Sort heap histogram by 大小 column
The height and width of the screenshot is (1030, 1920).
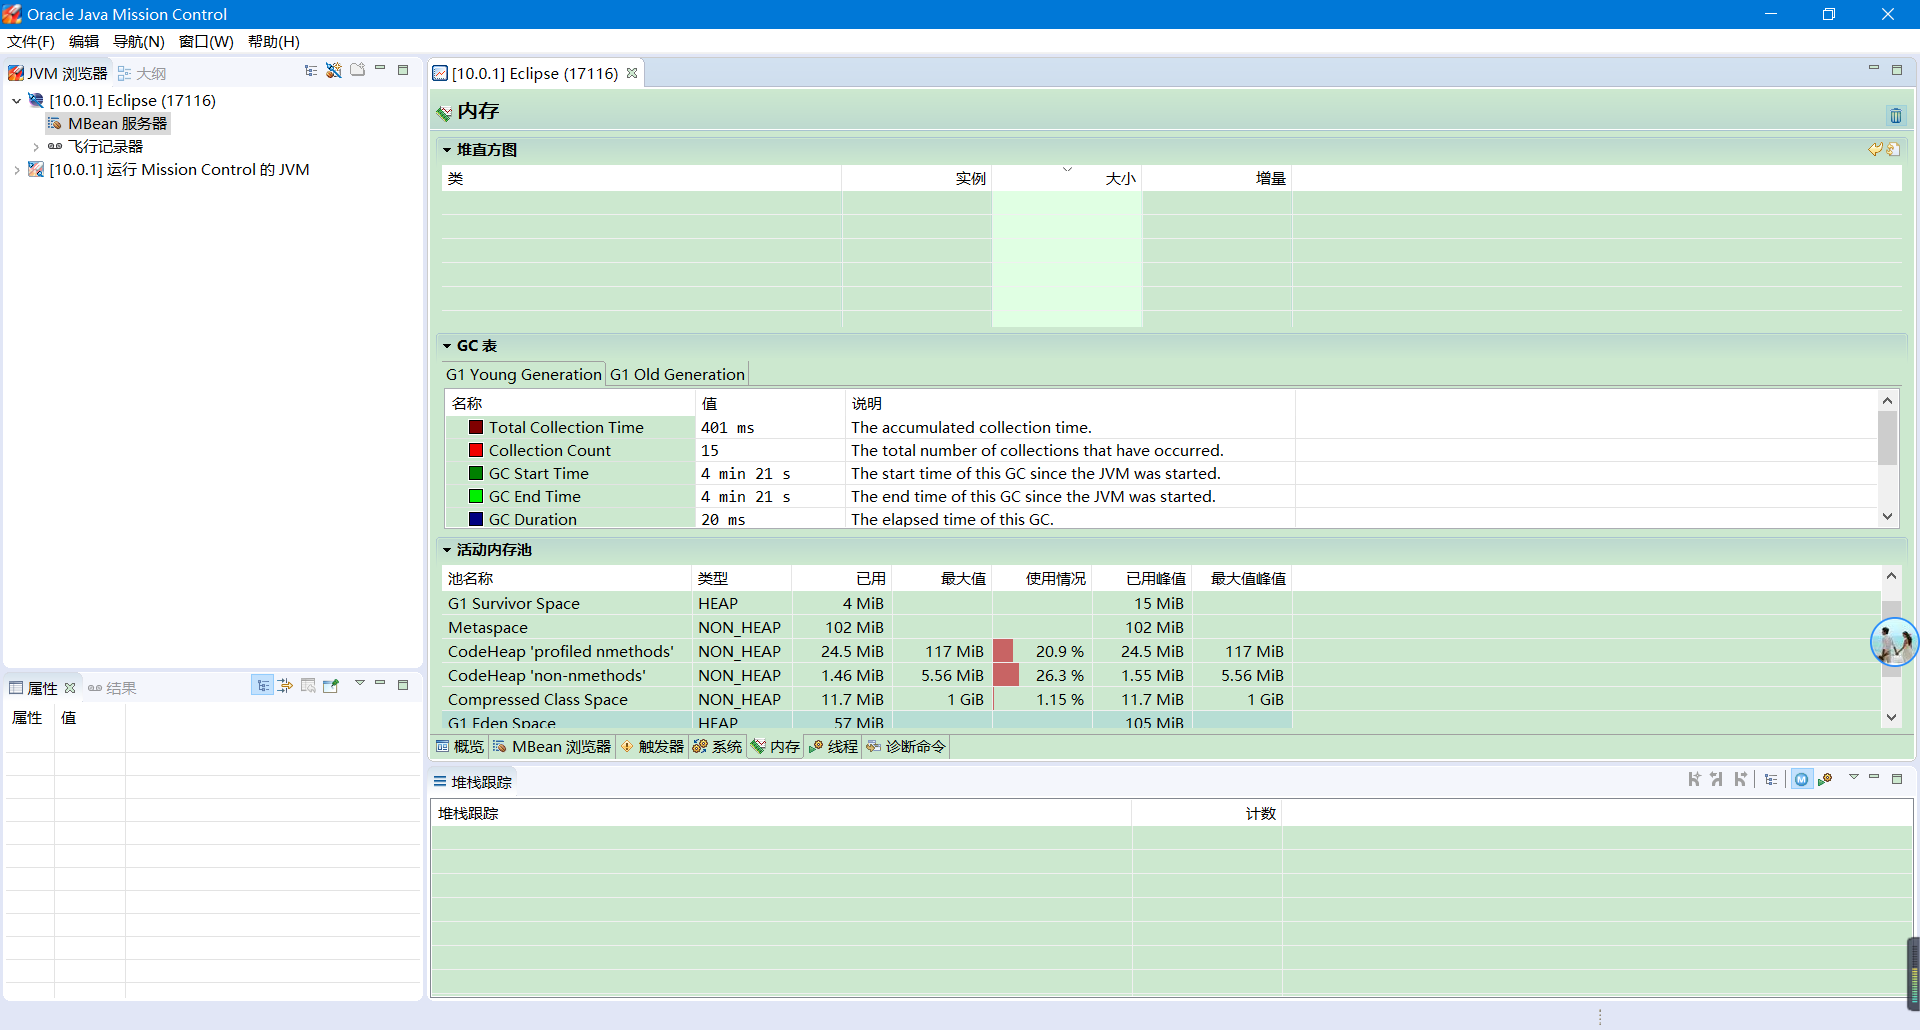(x=1067, y=178)
